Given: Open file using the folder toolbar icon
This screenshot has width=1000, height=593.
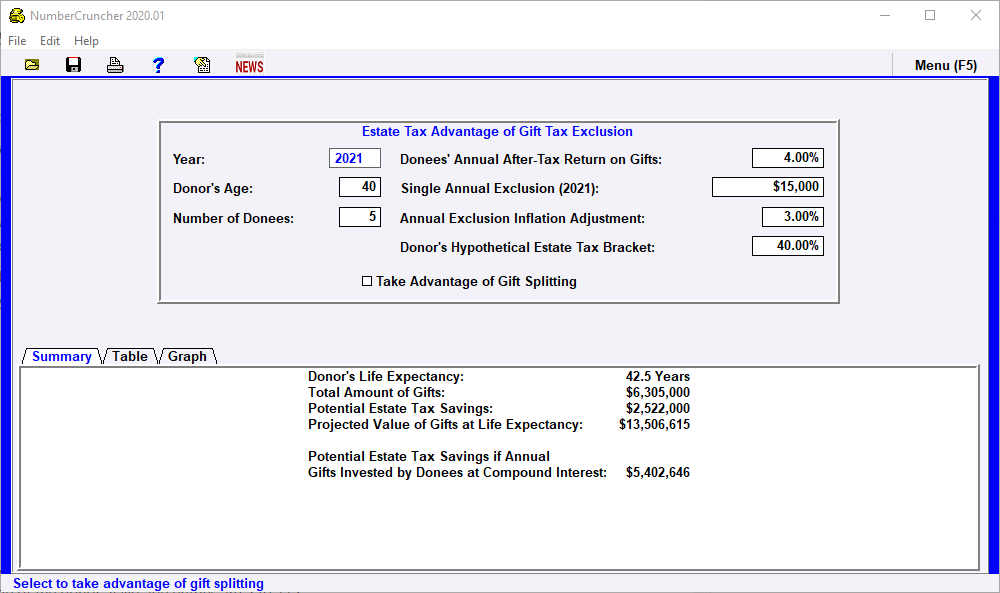Looking at the screenshot, I should click(x=32, y=65).
